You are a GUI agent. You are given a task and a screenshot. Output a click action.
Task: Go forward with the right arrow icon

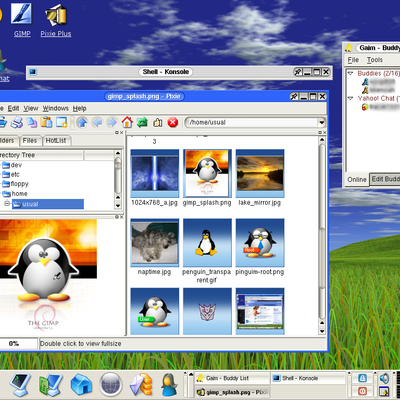click(x=112, y=122)
